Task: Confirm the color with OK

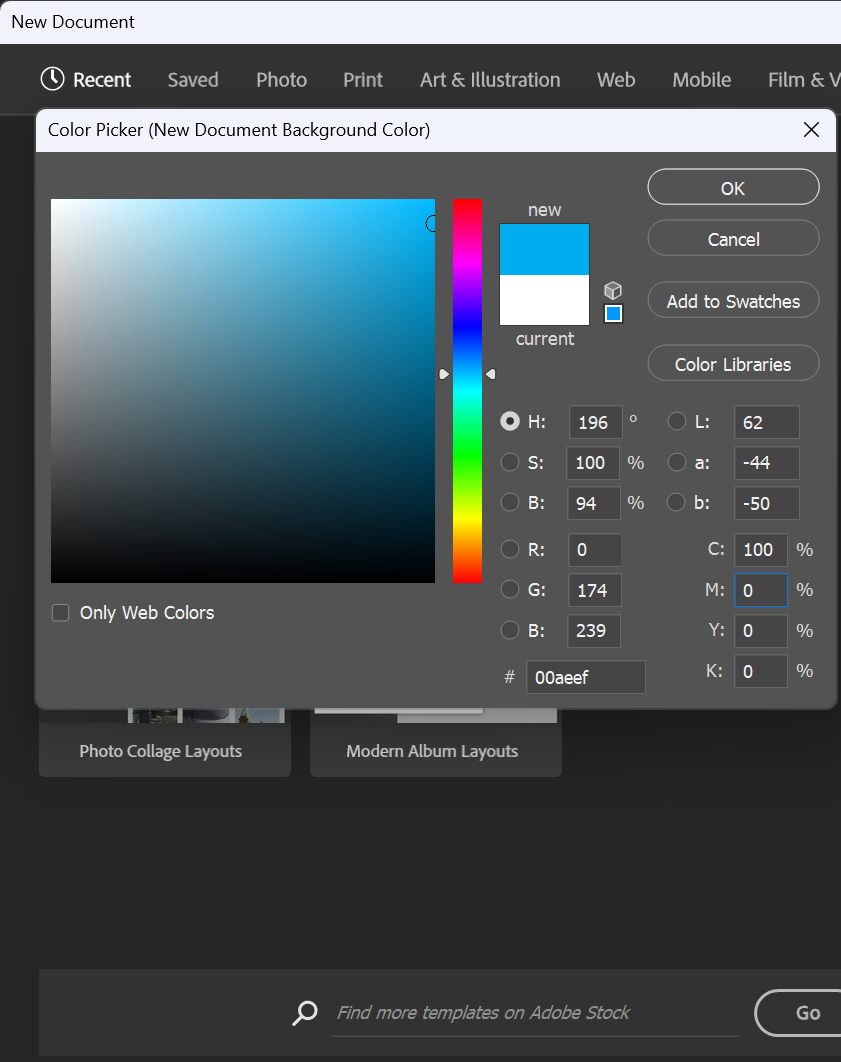Action: pos(733,188)
